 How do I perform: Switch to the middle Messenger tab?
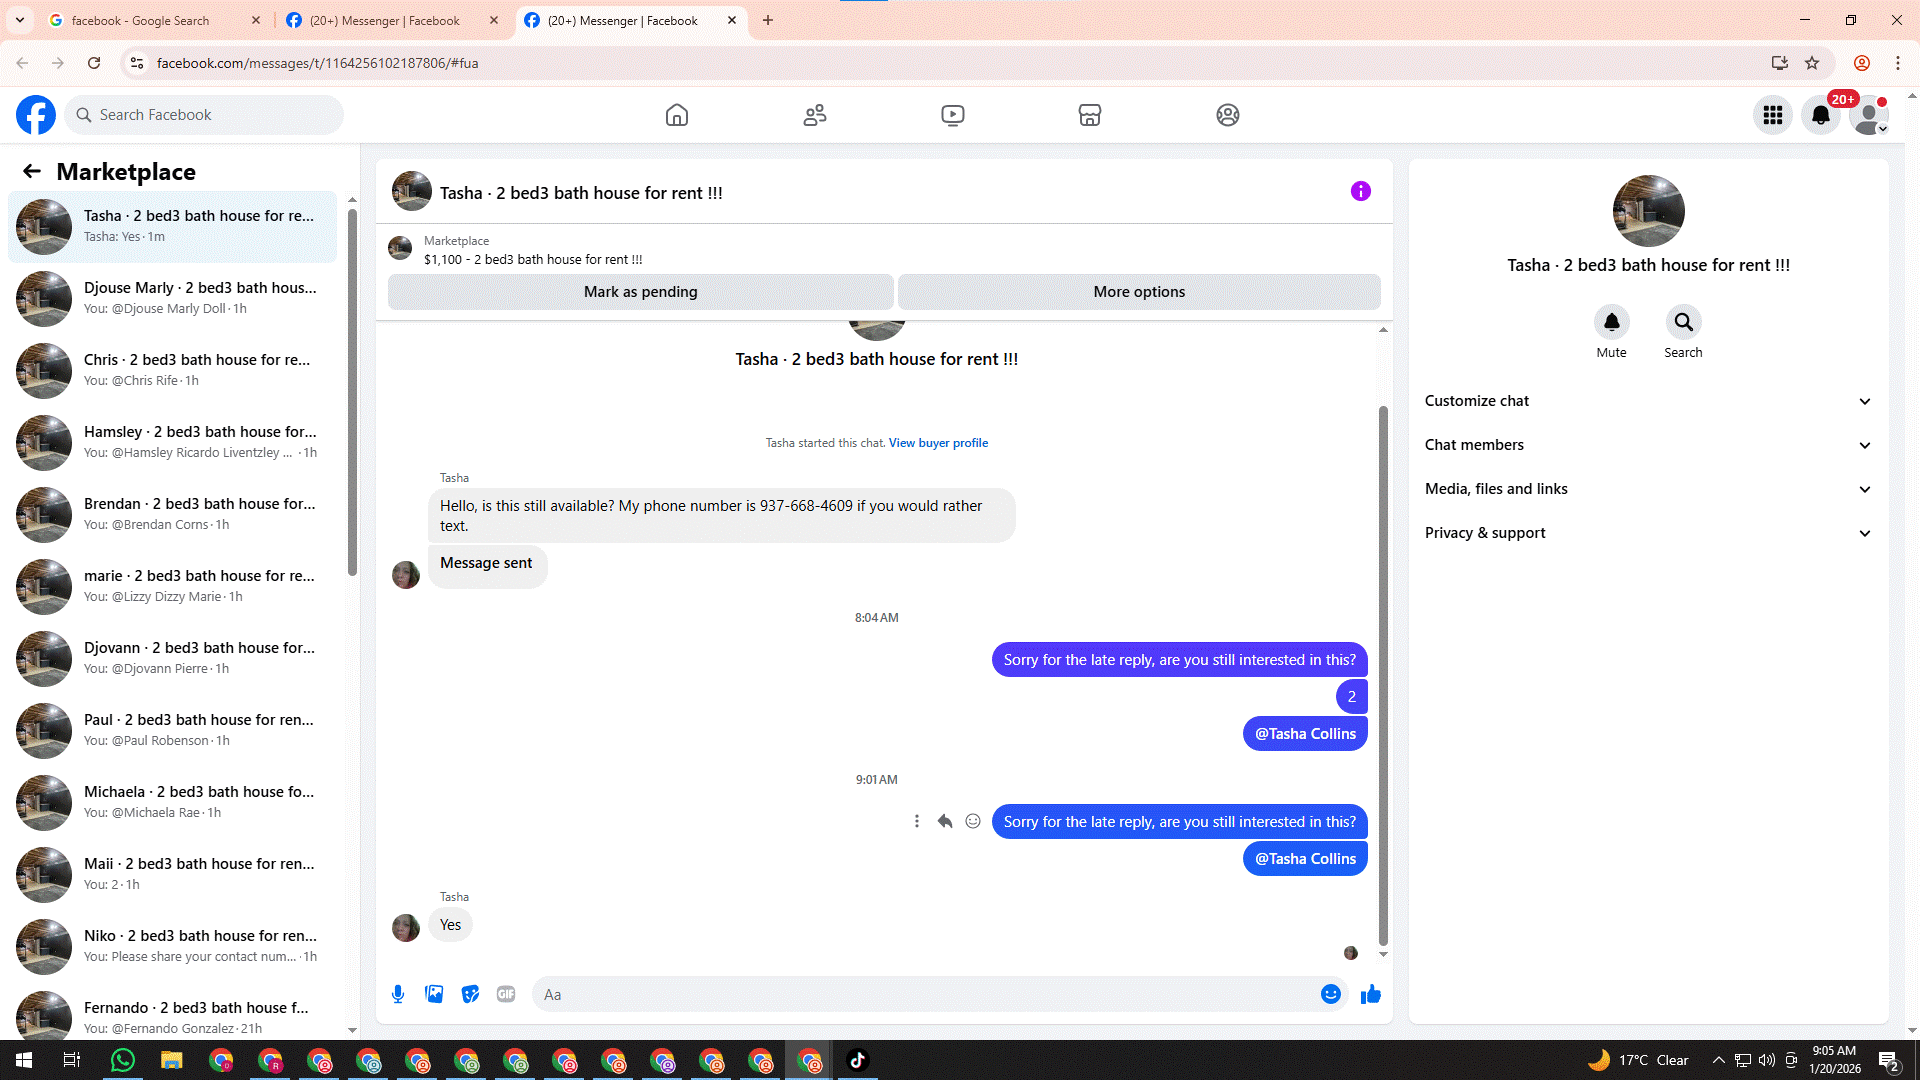point(390,20)
